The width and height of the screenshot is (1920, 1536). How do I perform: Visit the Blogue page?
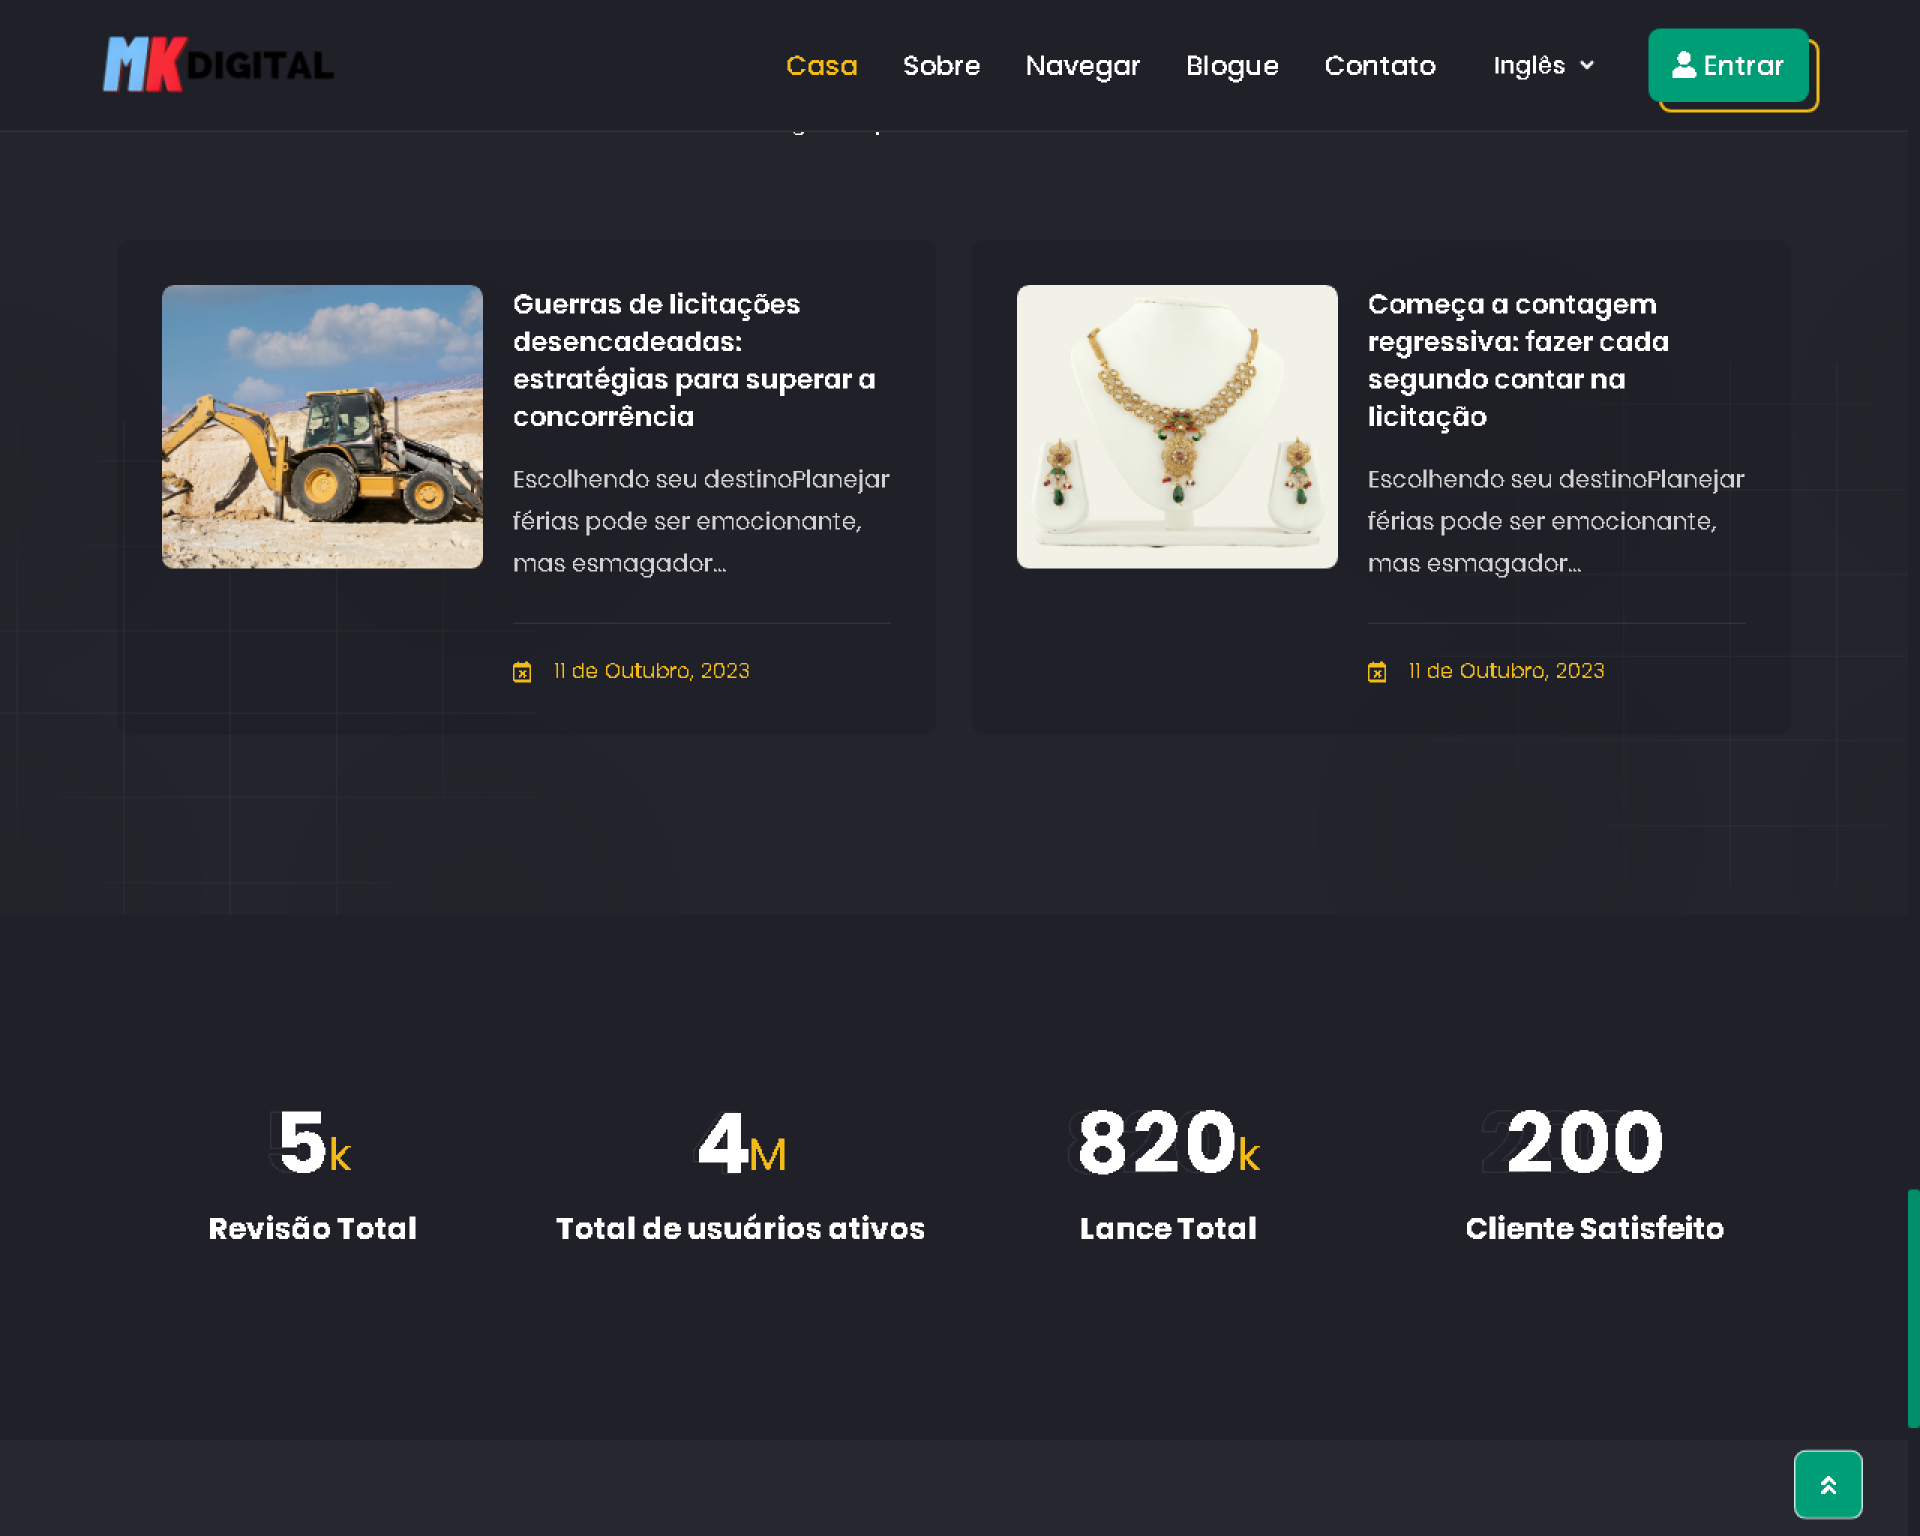pos(1231,65)
